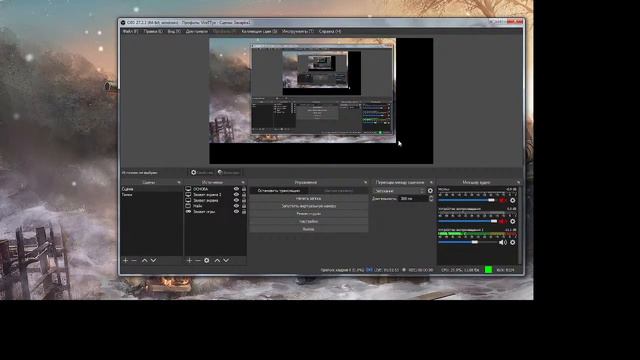Click the audio mixer vertical scrollbar
The width and height of the screenshot is (640, 360).
click(520, 226)
